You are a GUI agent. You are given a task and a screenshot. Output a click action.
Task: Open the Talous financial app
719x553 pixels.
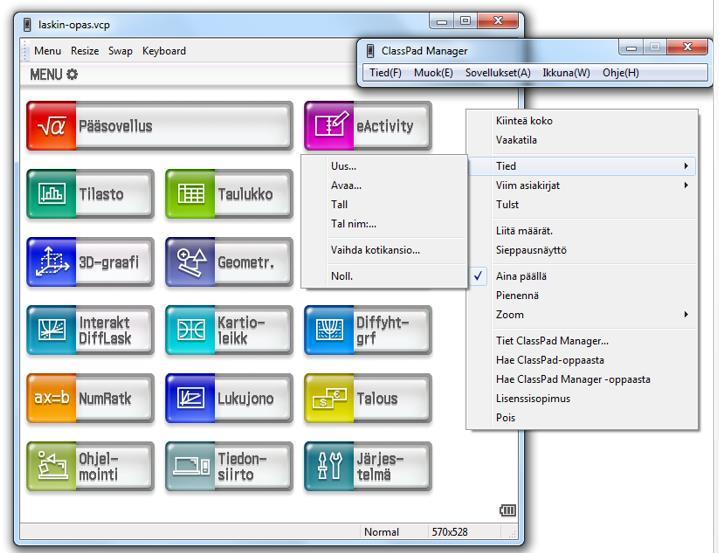[x=368, y=398]
